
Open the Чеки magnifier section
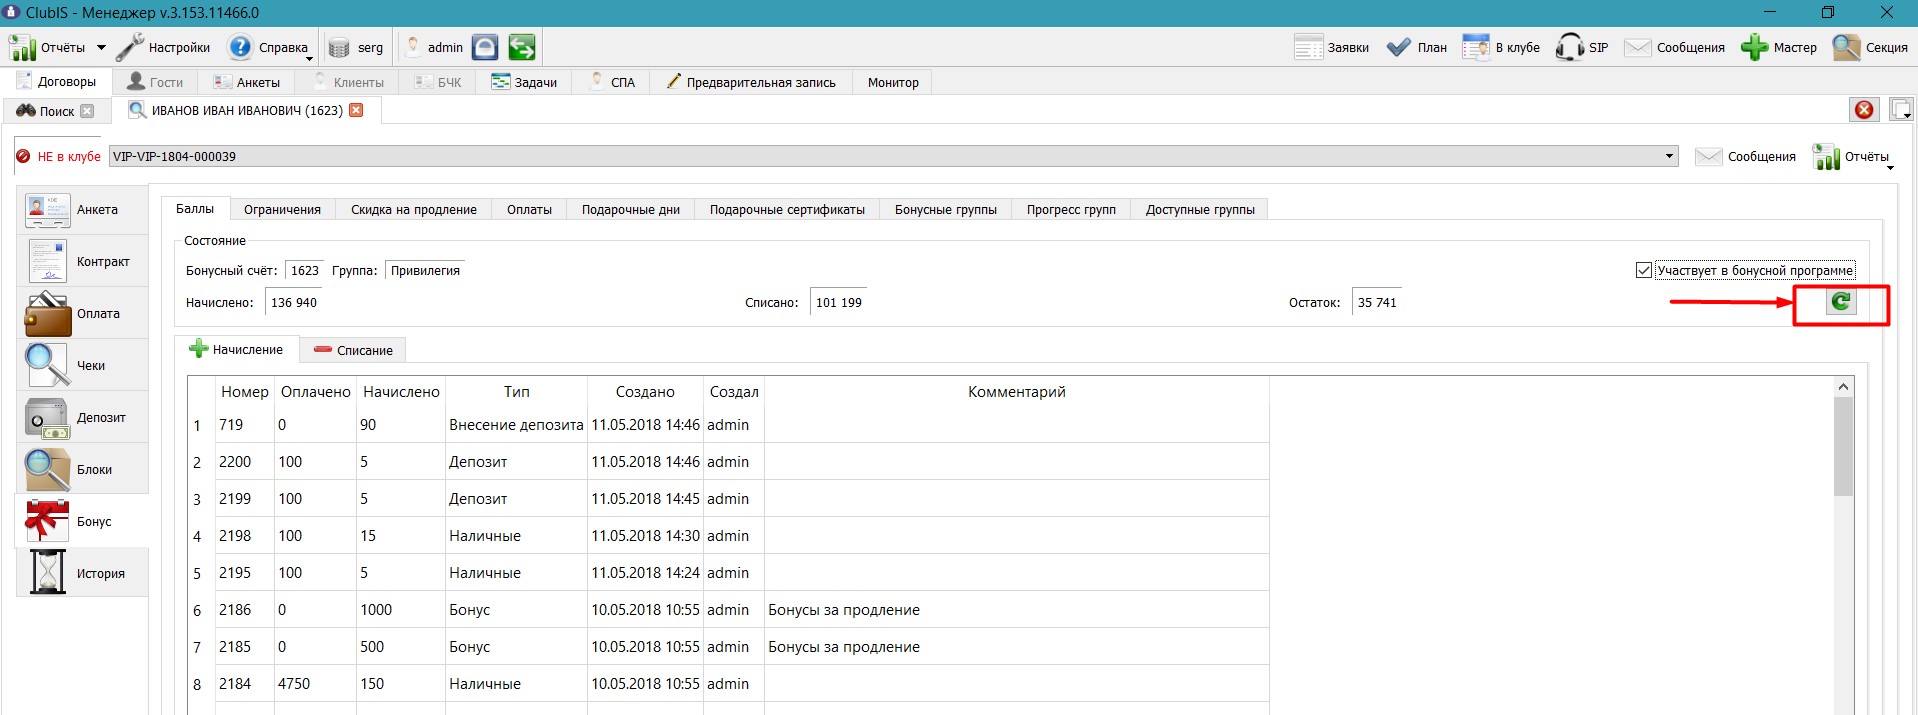82,365
